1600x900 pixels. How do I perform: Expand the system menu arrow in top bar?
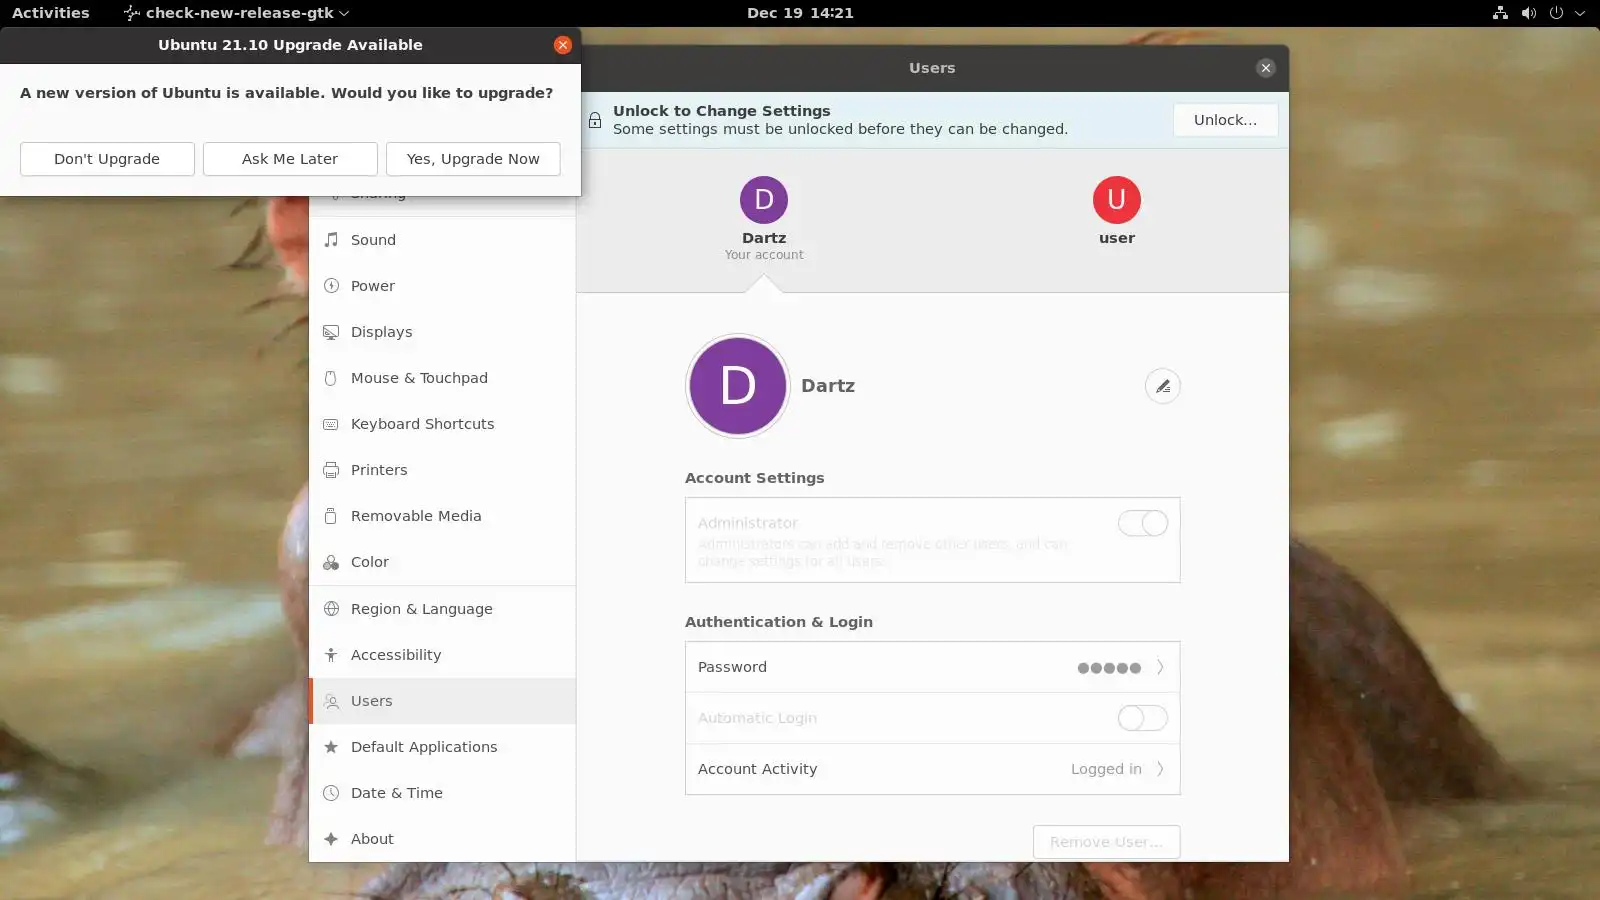1580,13
